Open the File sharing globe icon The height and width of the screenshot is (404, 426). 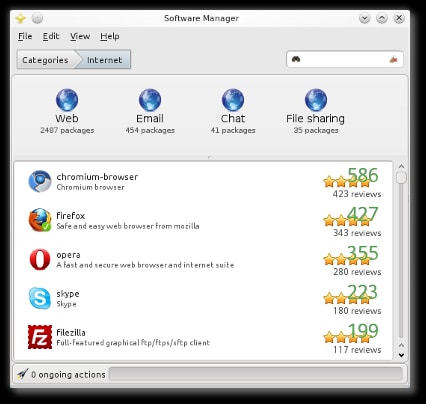316,100
